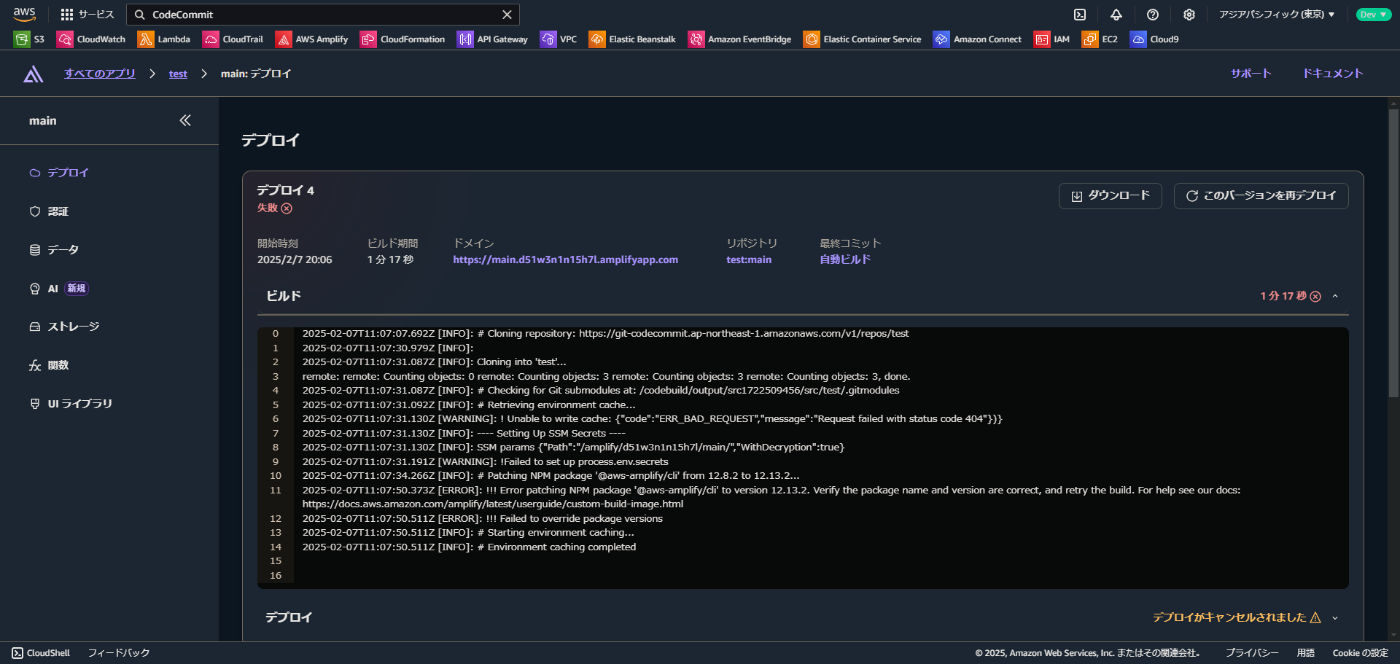Open the AWS console home logo

click(25, 14)
